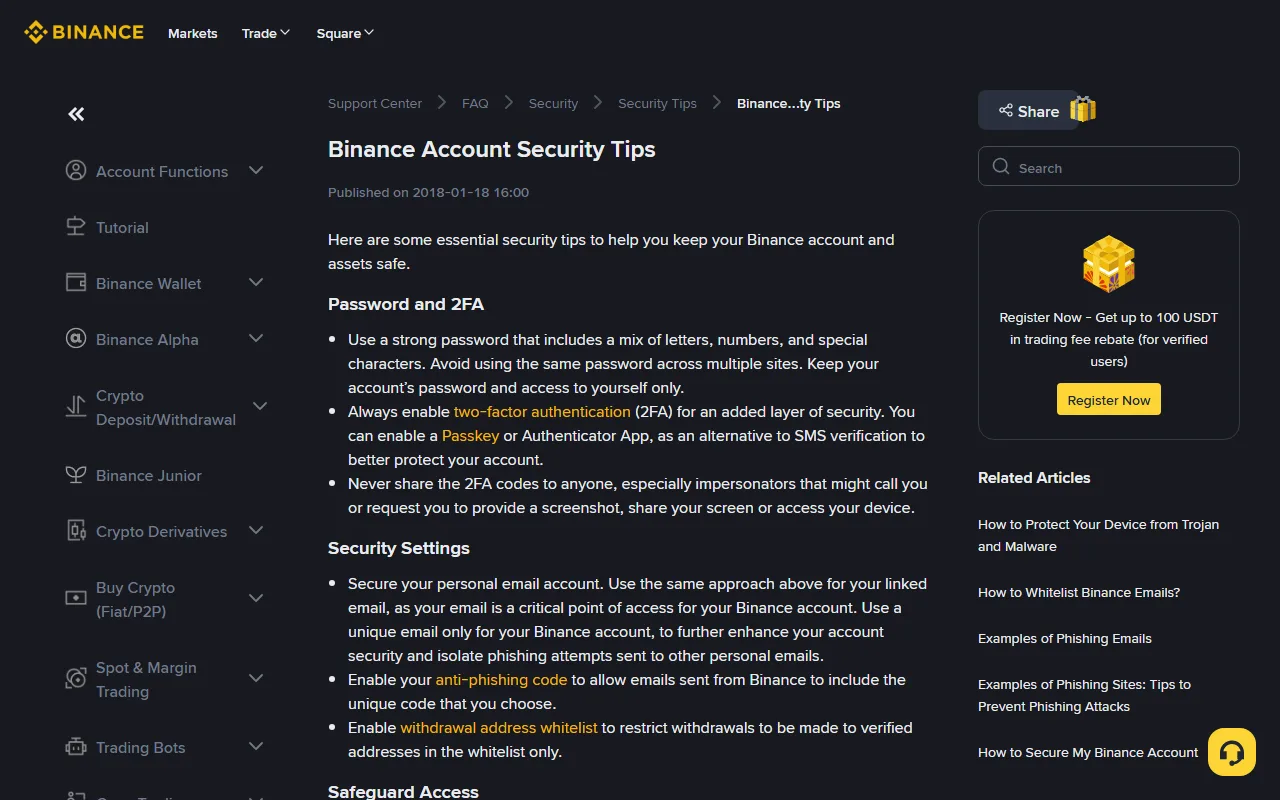Click the Spot & Margin Trading icon
This screenshot has height=800, width=1280.
(76, 678)
